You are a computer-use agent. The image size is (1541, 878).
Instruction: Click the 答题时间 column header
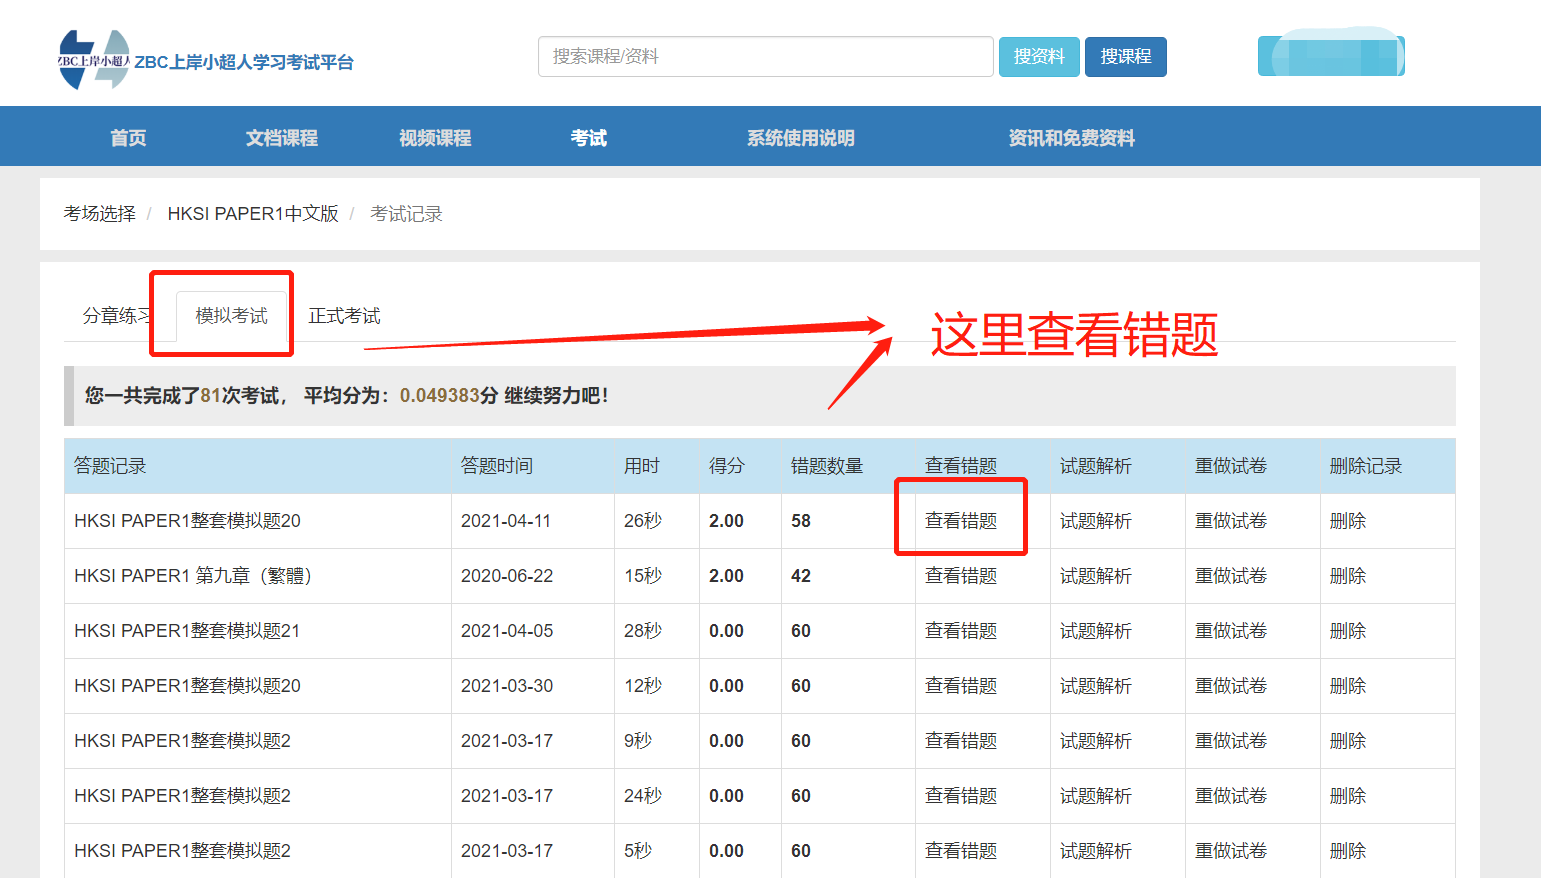coord(497,466)
